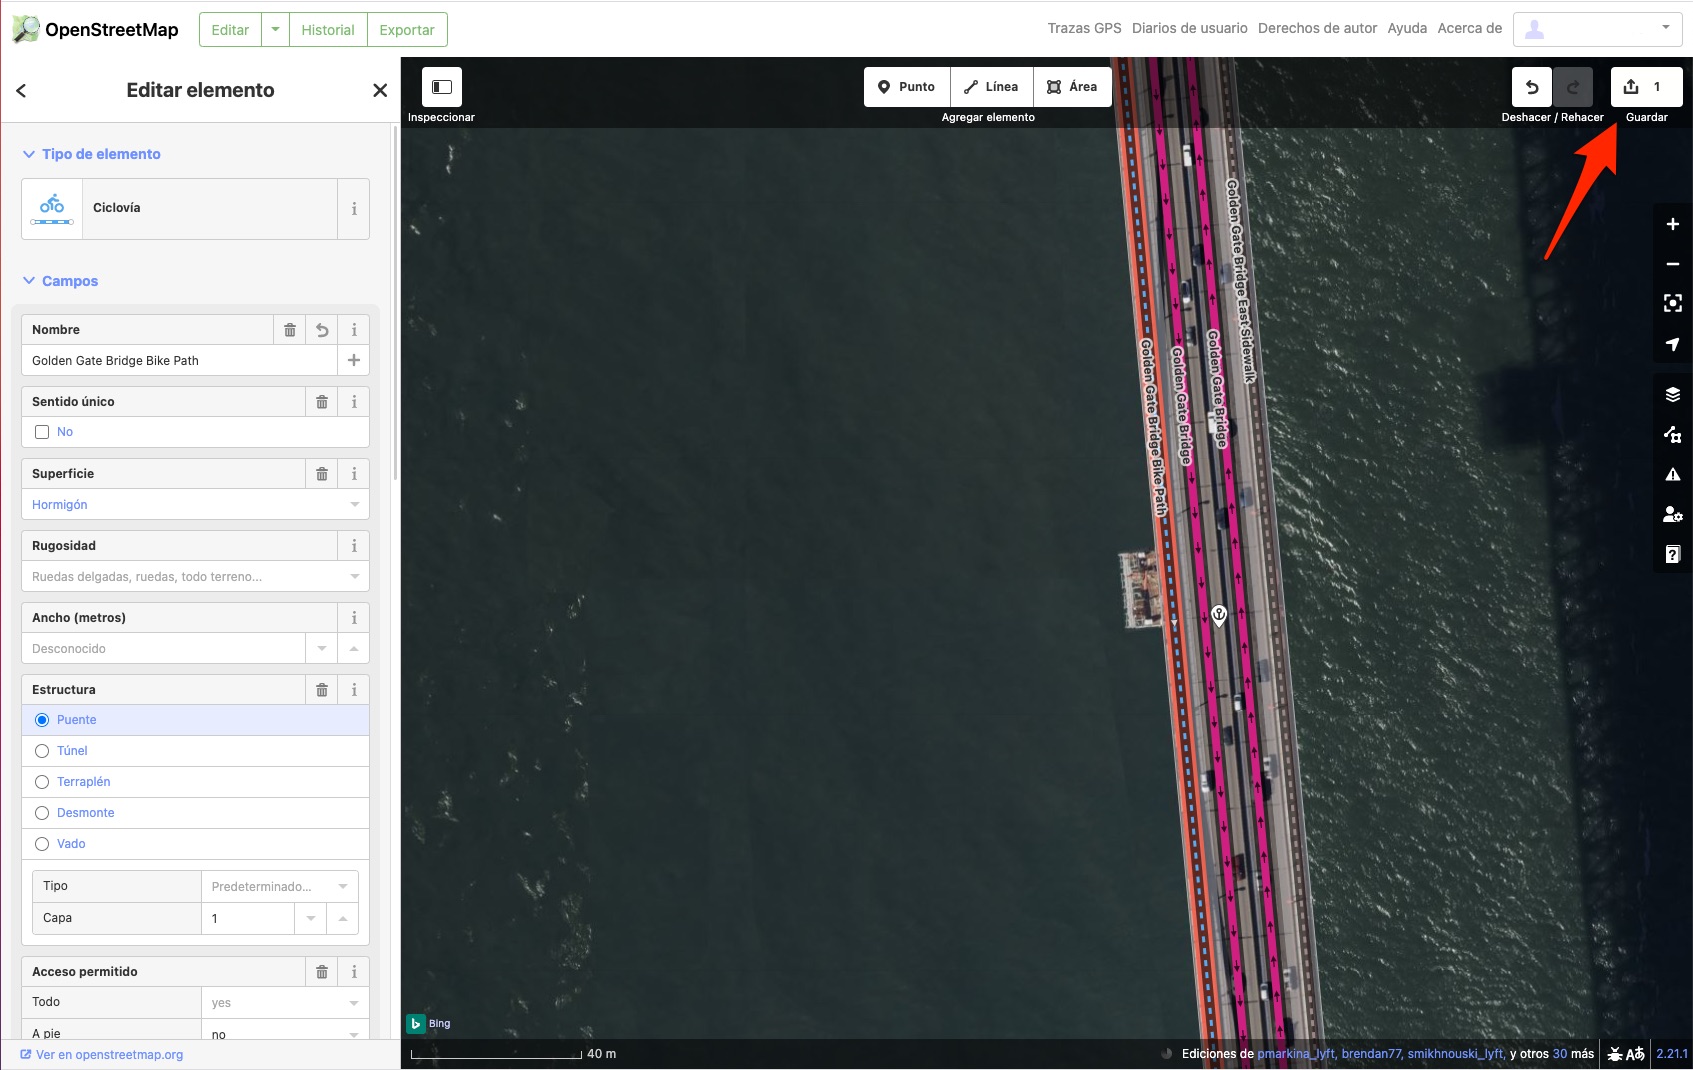Delete the Acceso permitido field
The image size is (1693, 1070).
[322, 972]
